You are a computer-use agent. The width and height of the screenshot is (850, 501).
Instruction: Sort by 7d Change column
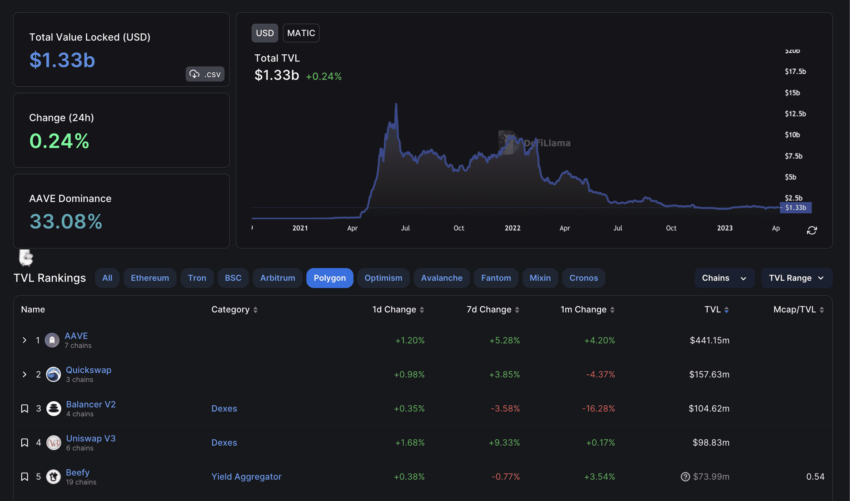pos(493,310)
